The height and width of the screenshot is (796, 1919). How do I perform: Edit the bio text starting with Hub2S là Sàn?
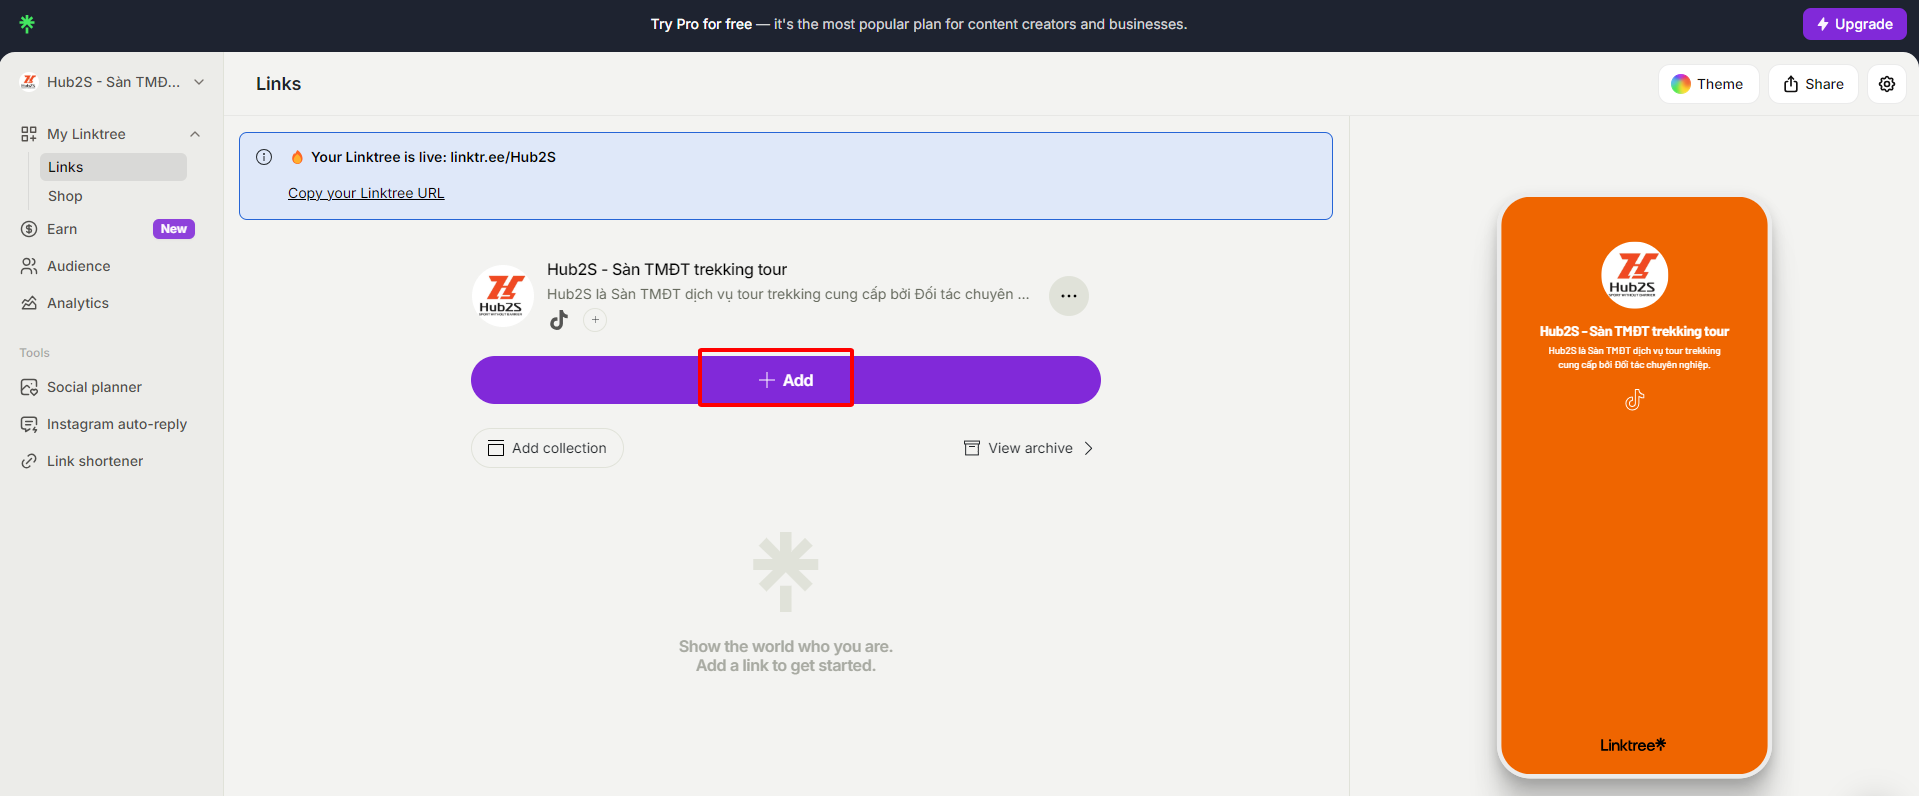point(788,294)
